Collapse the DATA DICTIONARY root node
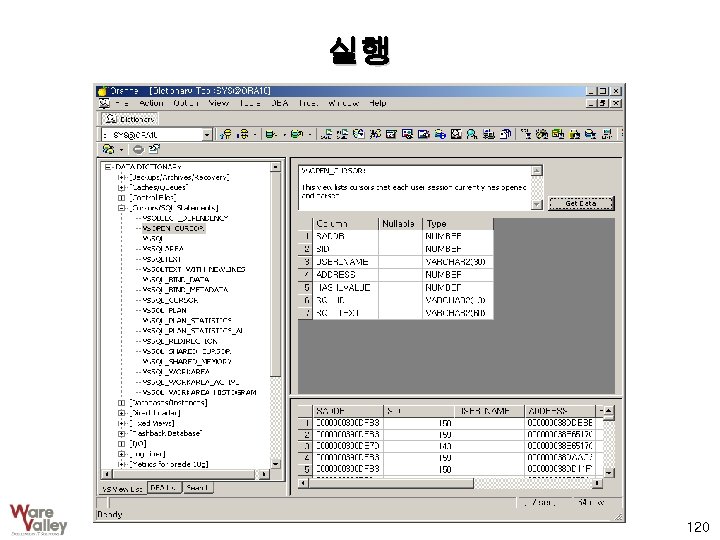 [107, 167]
